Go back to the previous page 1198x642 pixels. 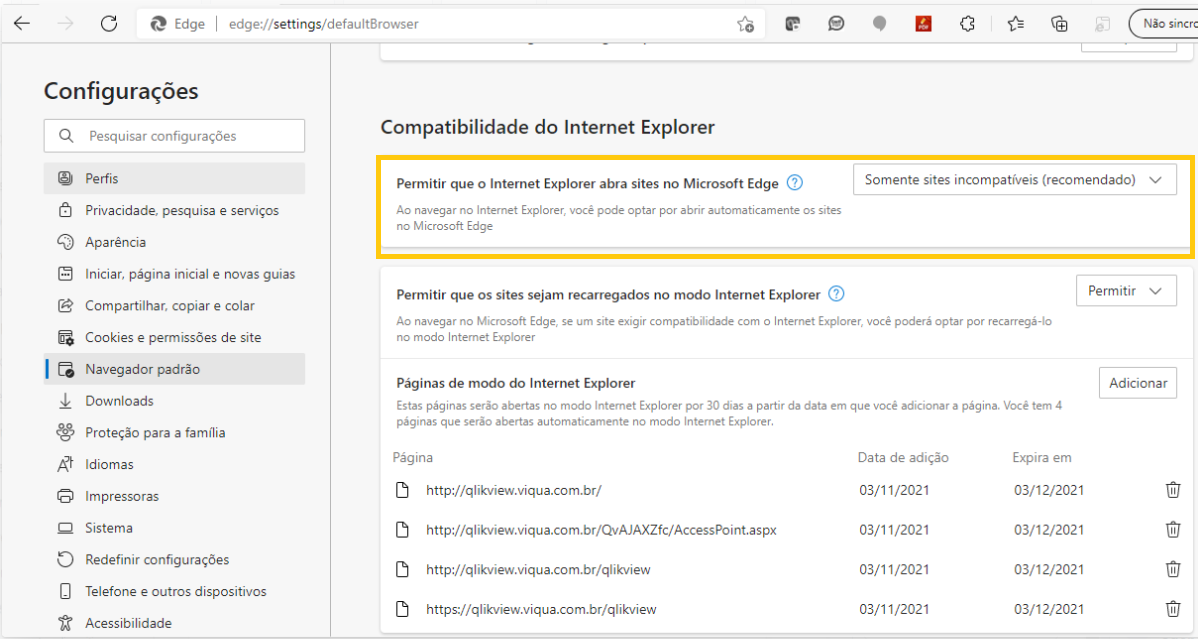click(x=22, y=24)
